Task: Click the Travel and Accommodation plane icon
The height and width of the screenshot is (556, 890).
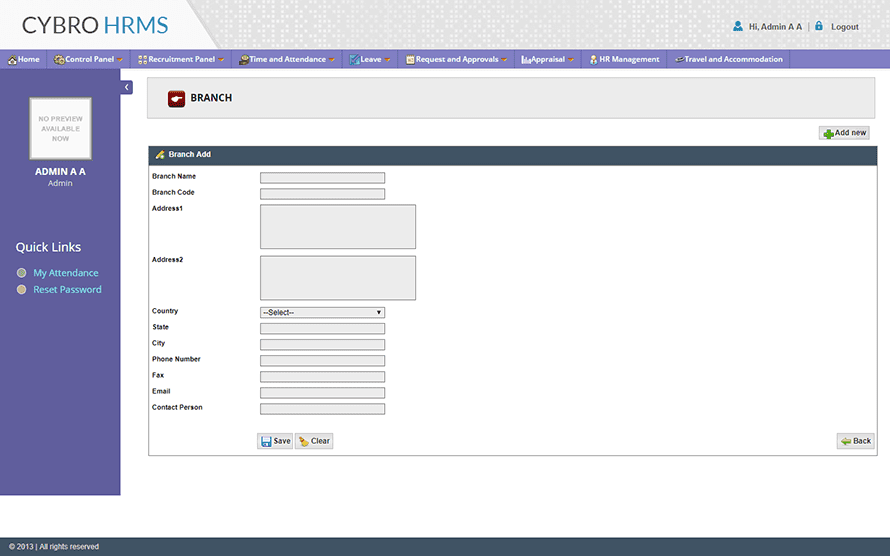Action: [679, 60]
